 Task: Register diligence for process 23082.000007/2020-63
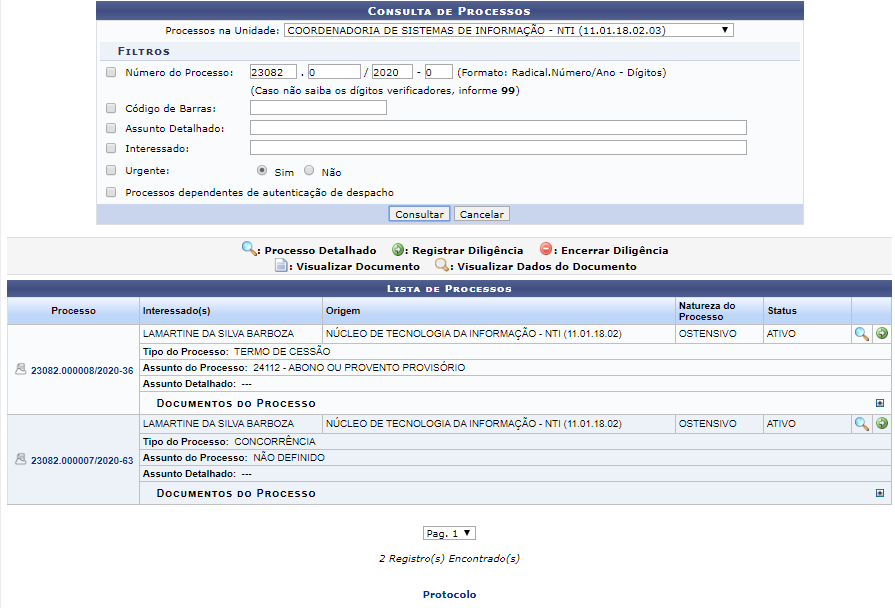pyautogui.click(x=882, y=424)
